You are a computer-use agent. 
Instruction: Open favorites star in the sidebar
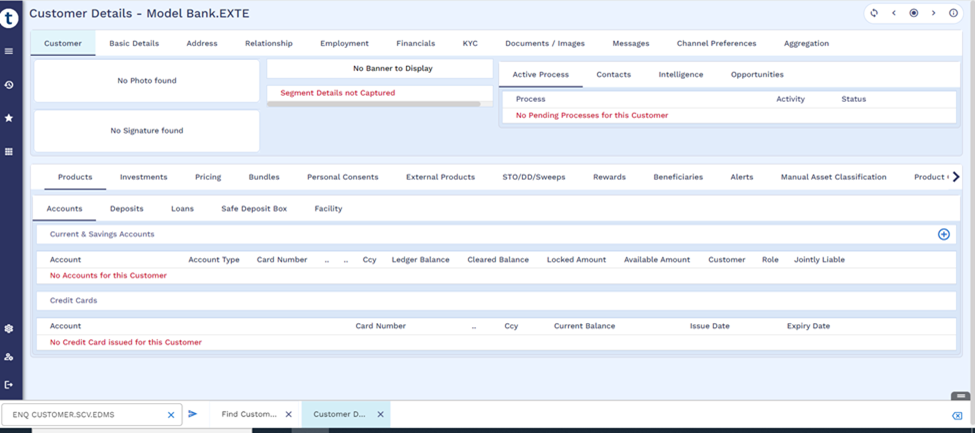(9, 118)
